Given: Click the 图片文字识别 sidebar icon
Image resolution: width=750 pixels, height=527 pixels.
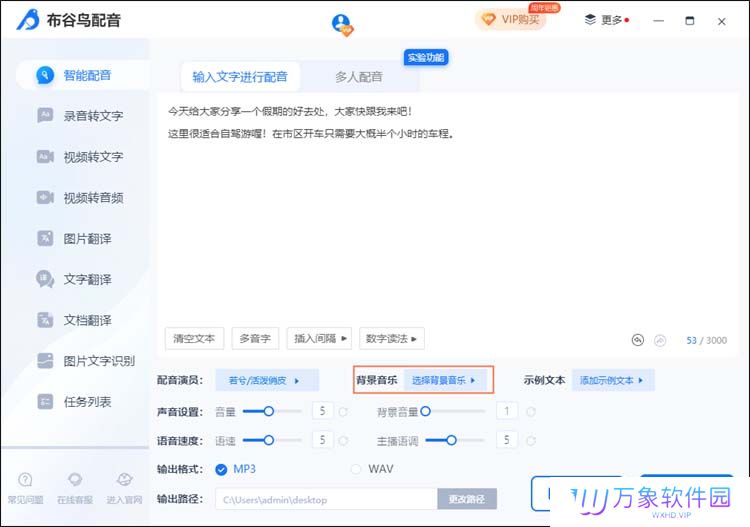Looking at the screenshot, I should [x=45, y=361].
